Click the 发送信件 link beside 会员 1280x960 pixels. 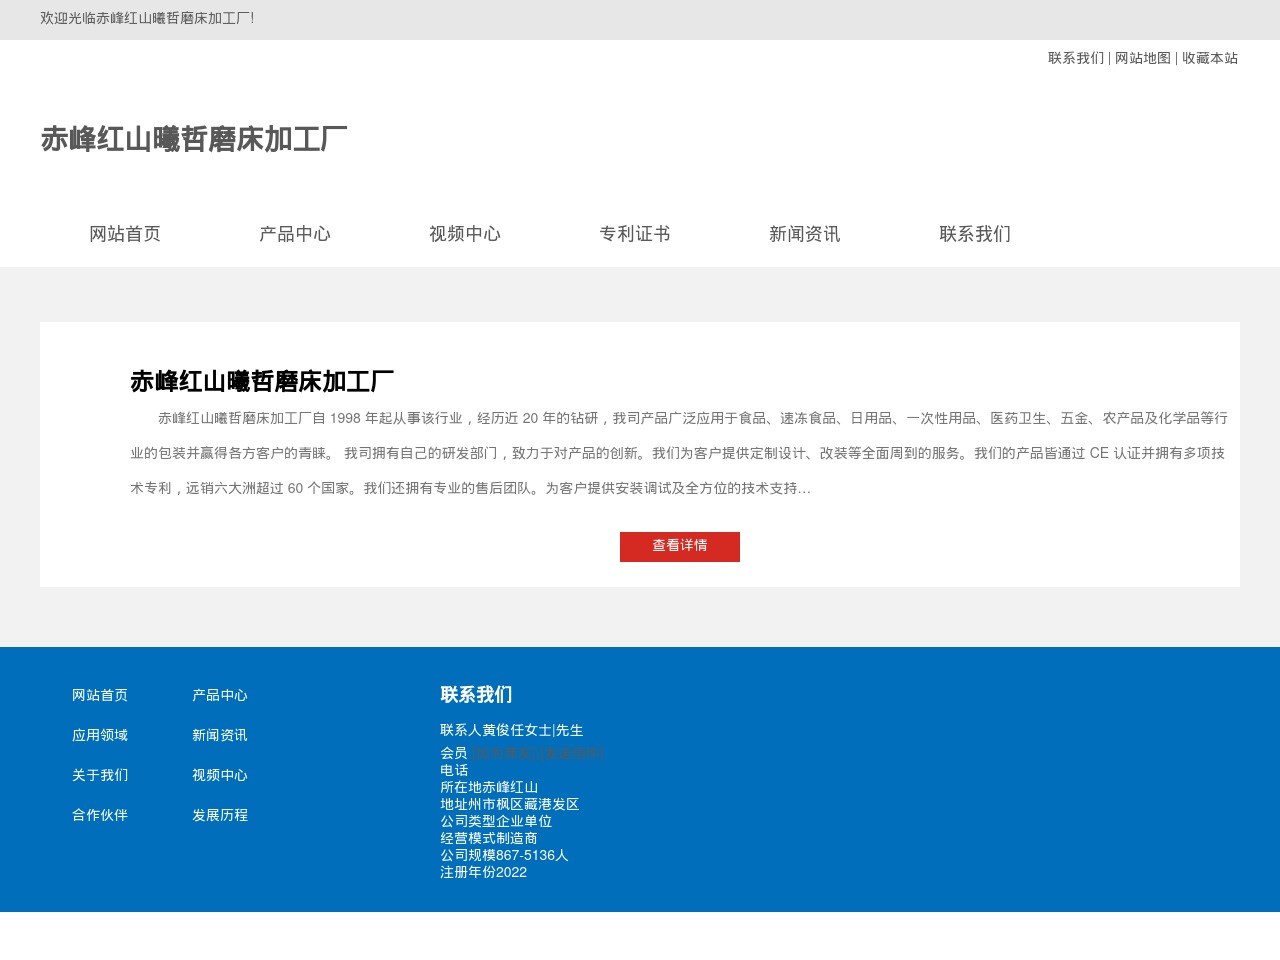pyautogui.click(x=572, y=754)
